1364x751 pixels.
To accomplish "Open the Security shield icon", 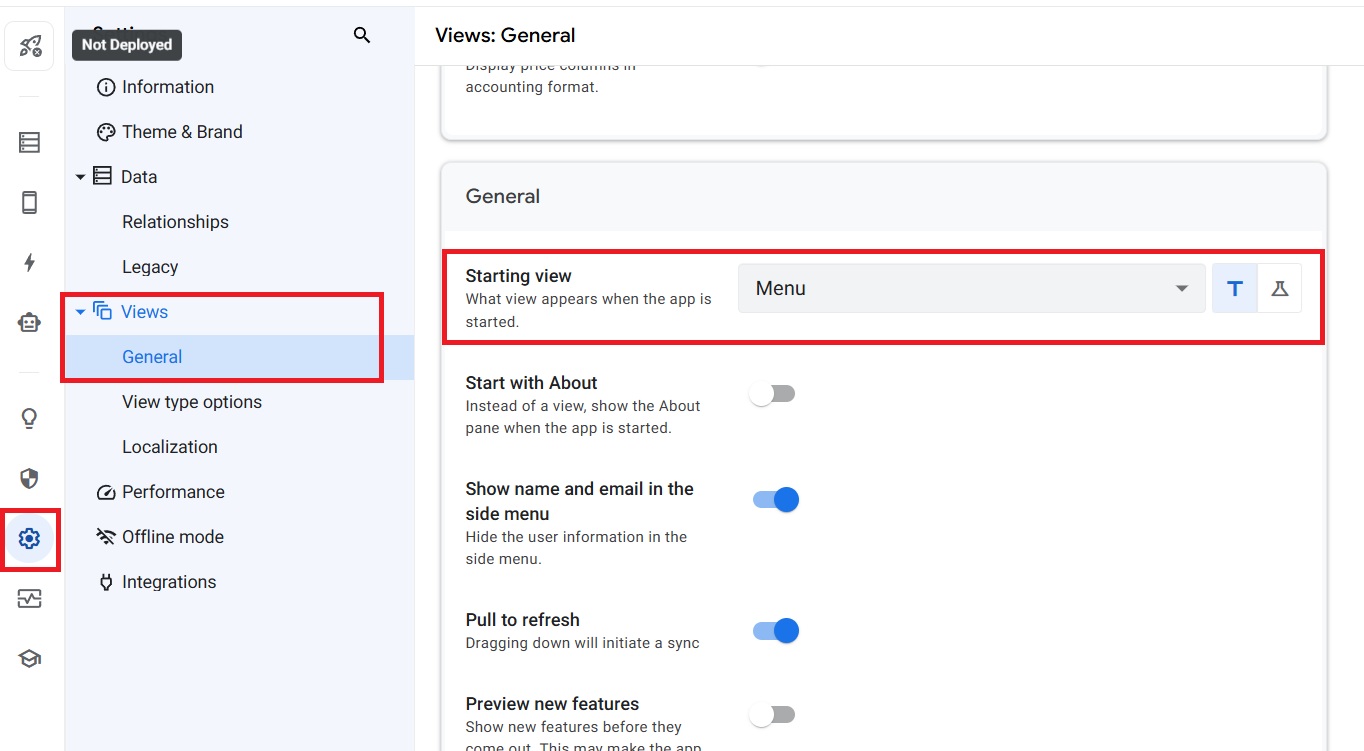I will point(29,478).
